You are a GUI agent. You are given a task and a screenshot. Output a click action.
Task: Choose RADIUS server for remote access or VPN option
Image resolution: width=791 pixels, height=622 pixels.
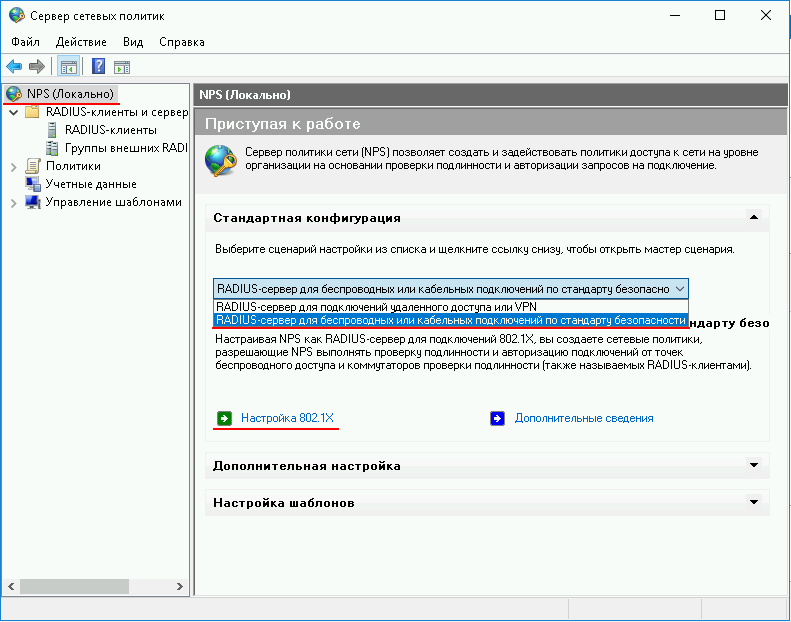click(x=451, y=307)
